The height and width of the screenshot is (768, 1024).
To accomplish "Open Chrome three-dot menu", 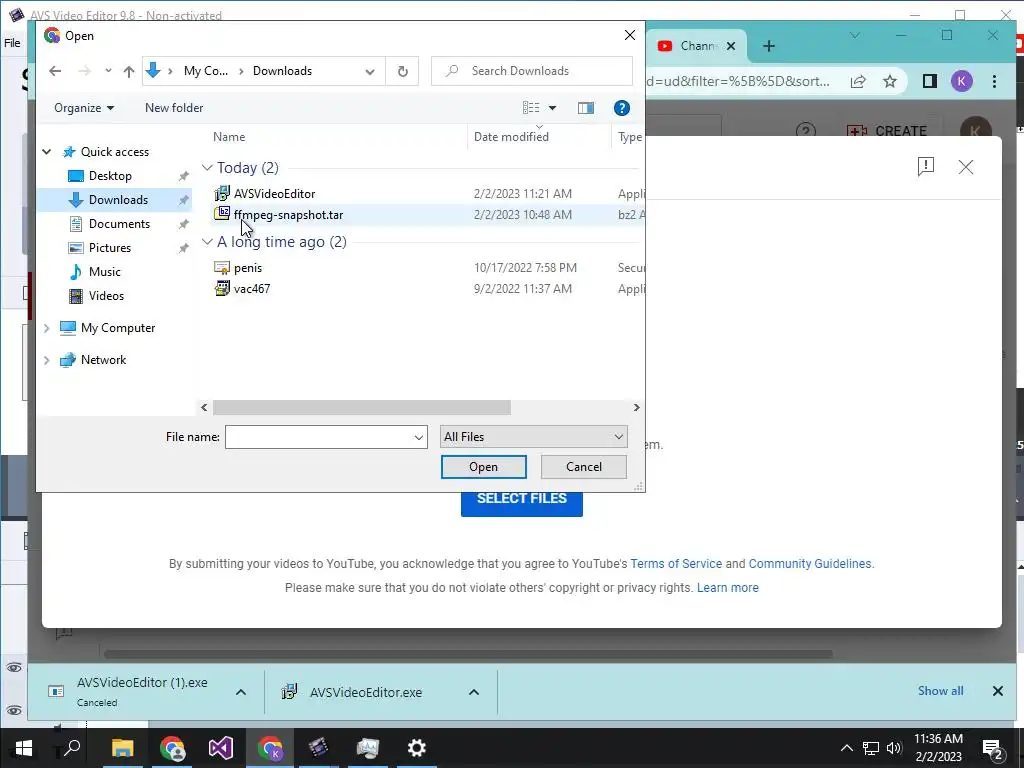I will pos(994,81).
